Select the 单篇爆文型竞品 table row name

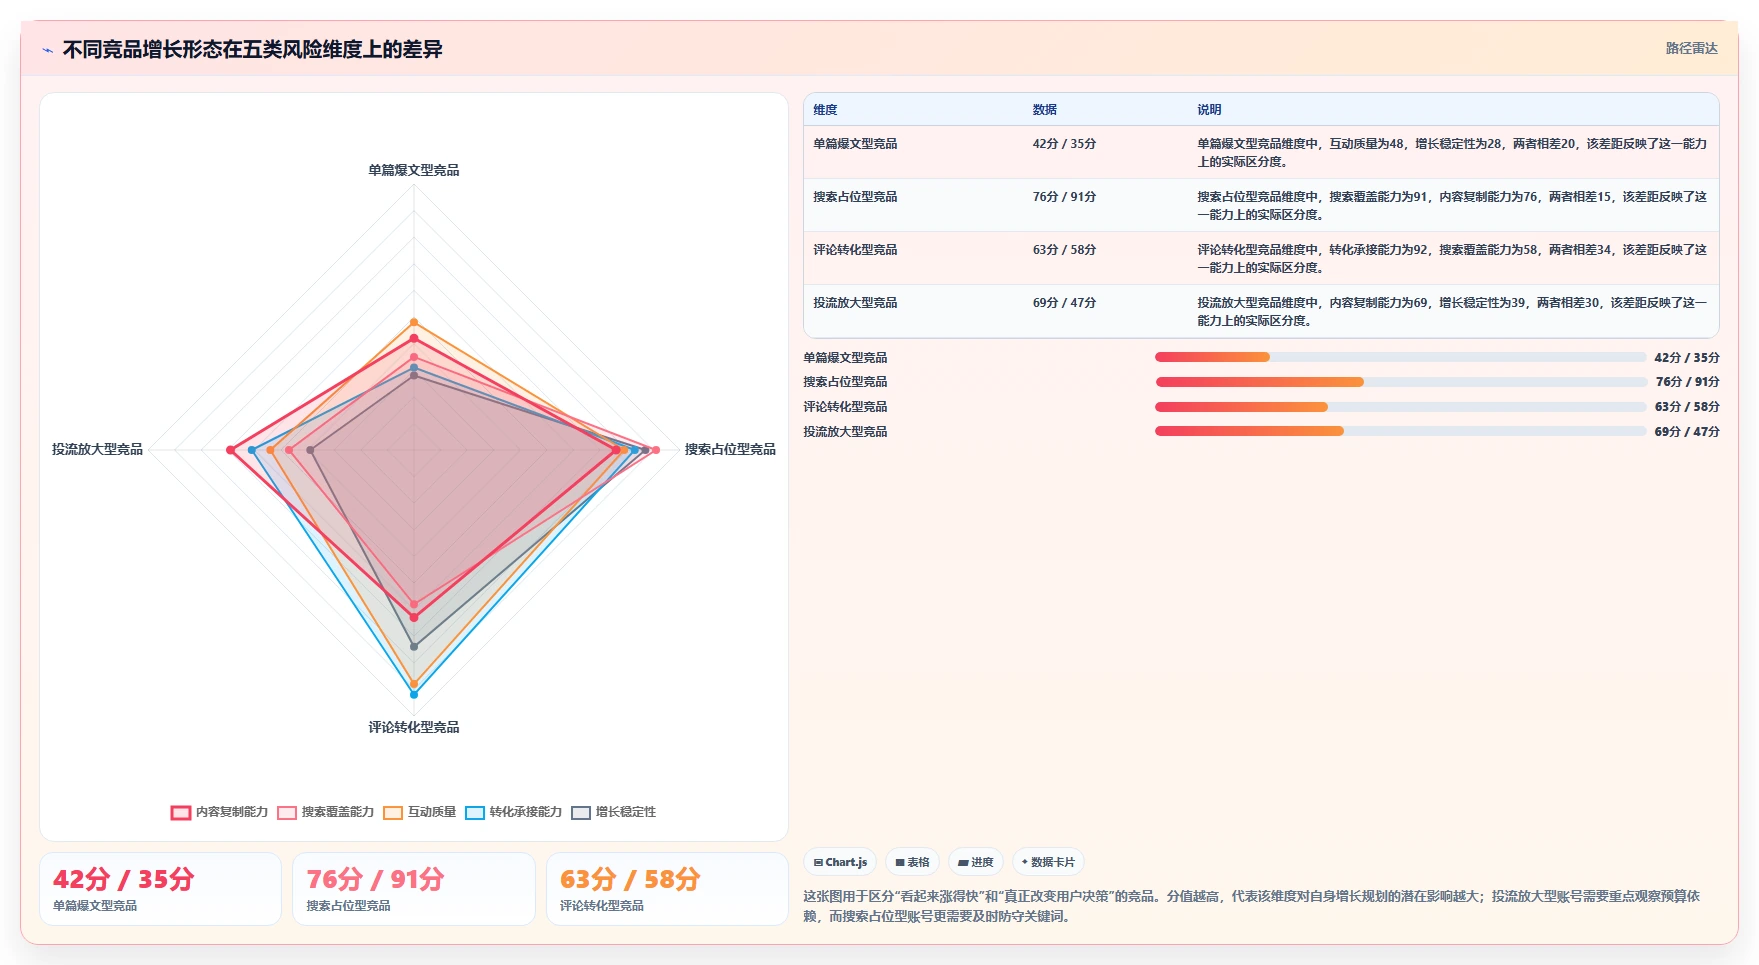tap(855, 144)
